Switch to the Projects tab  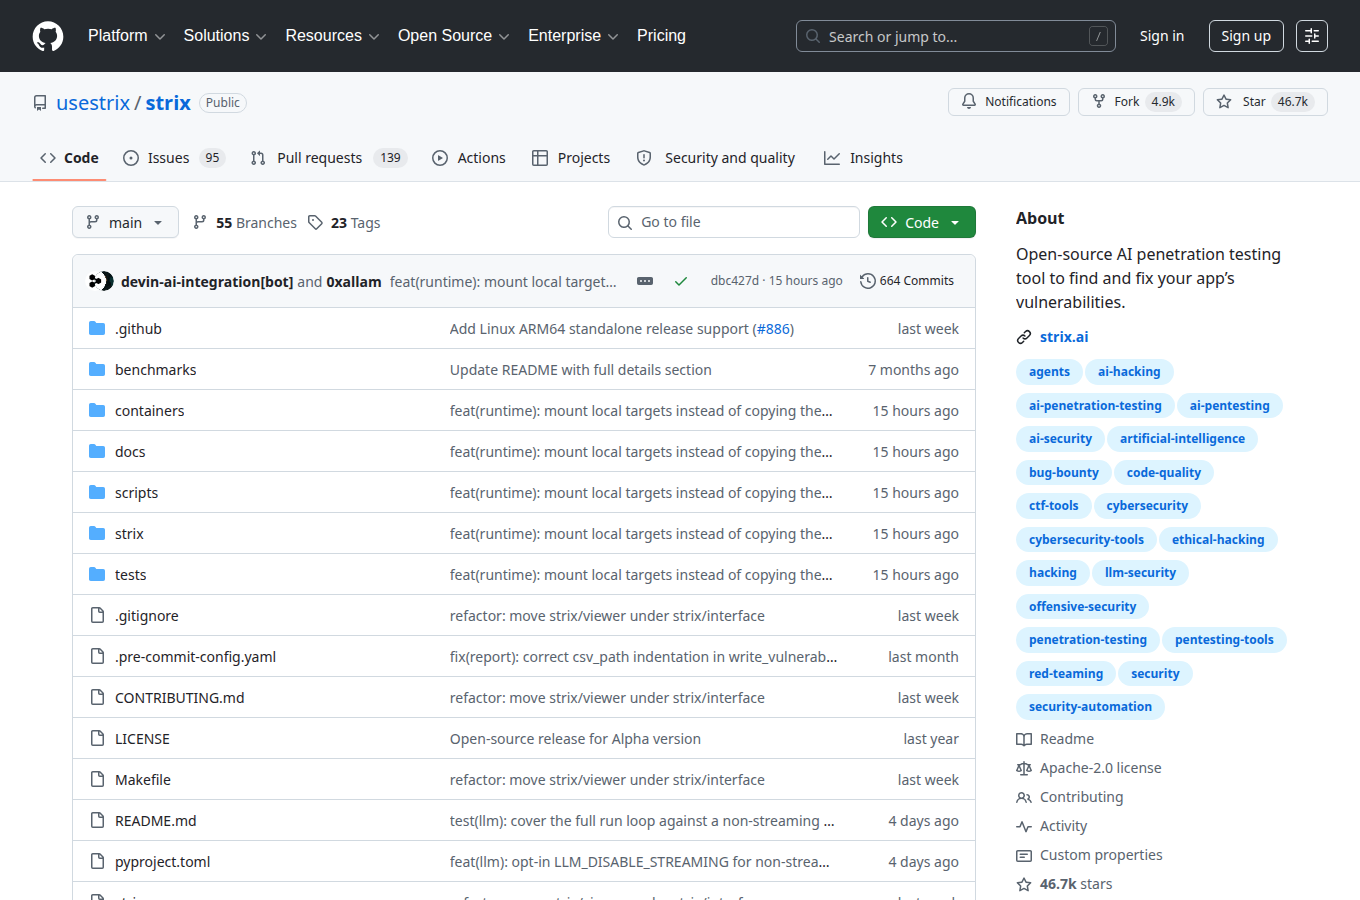[571, 158]
